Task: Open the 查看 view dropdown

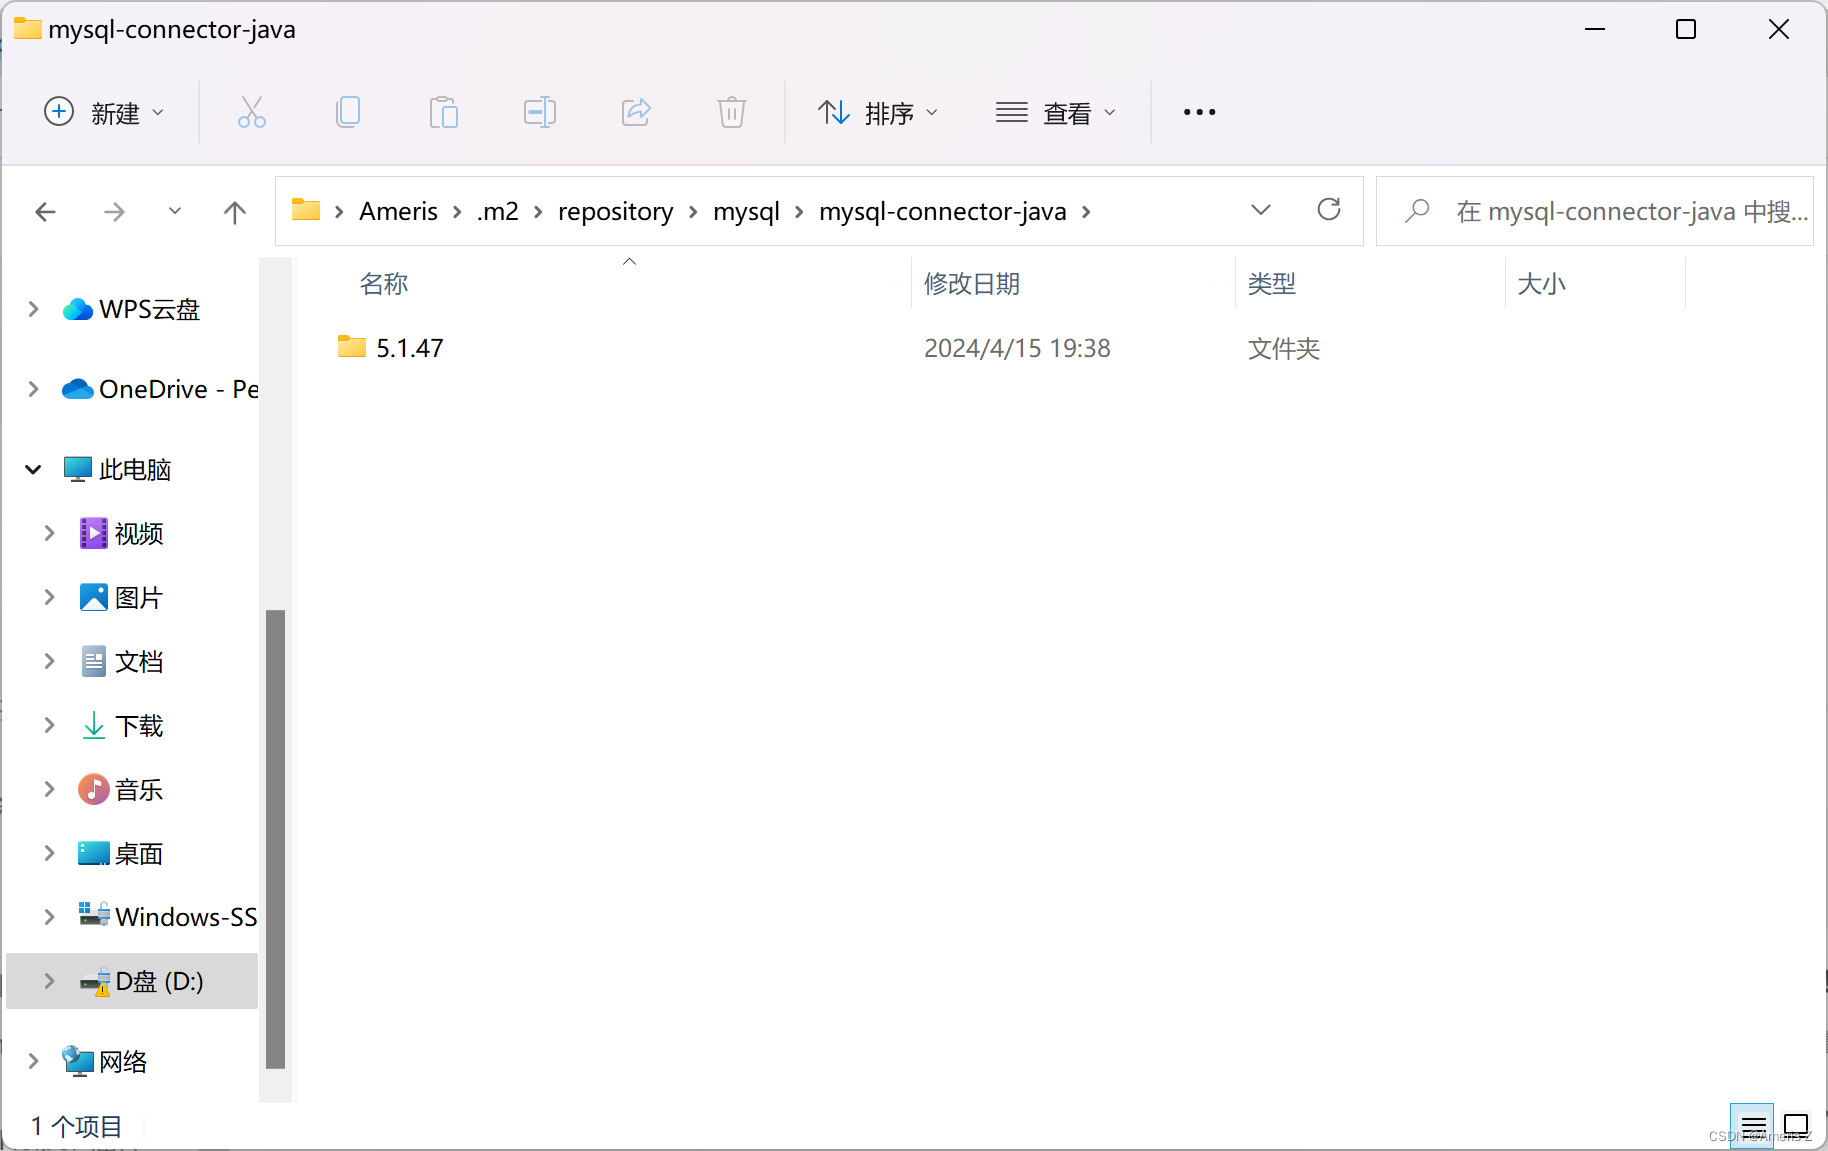Action: point(1056,112)
